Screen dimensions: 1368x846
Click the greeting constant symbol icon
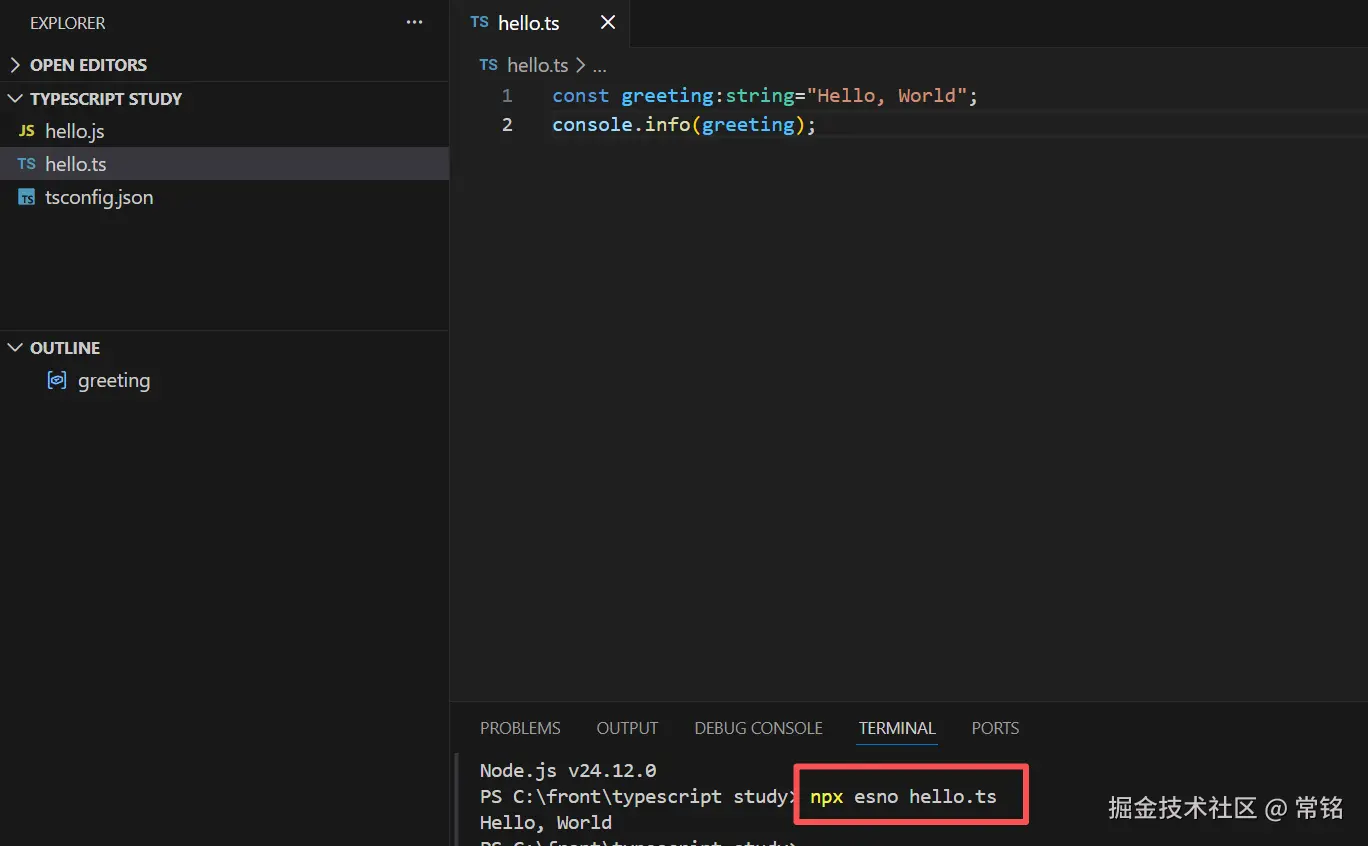pyautogui.click(x=57, y=380)
